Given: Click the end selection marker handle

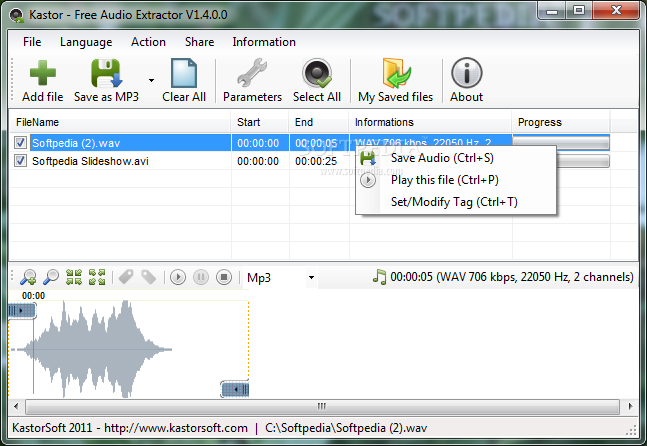Looking at the screenshot, I should [x=235, y=389].
